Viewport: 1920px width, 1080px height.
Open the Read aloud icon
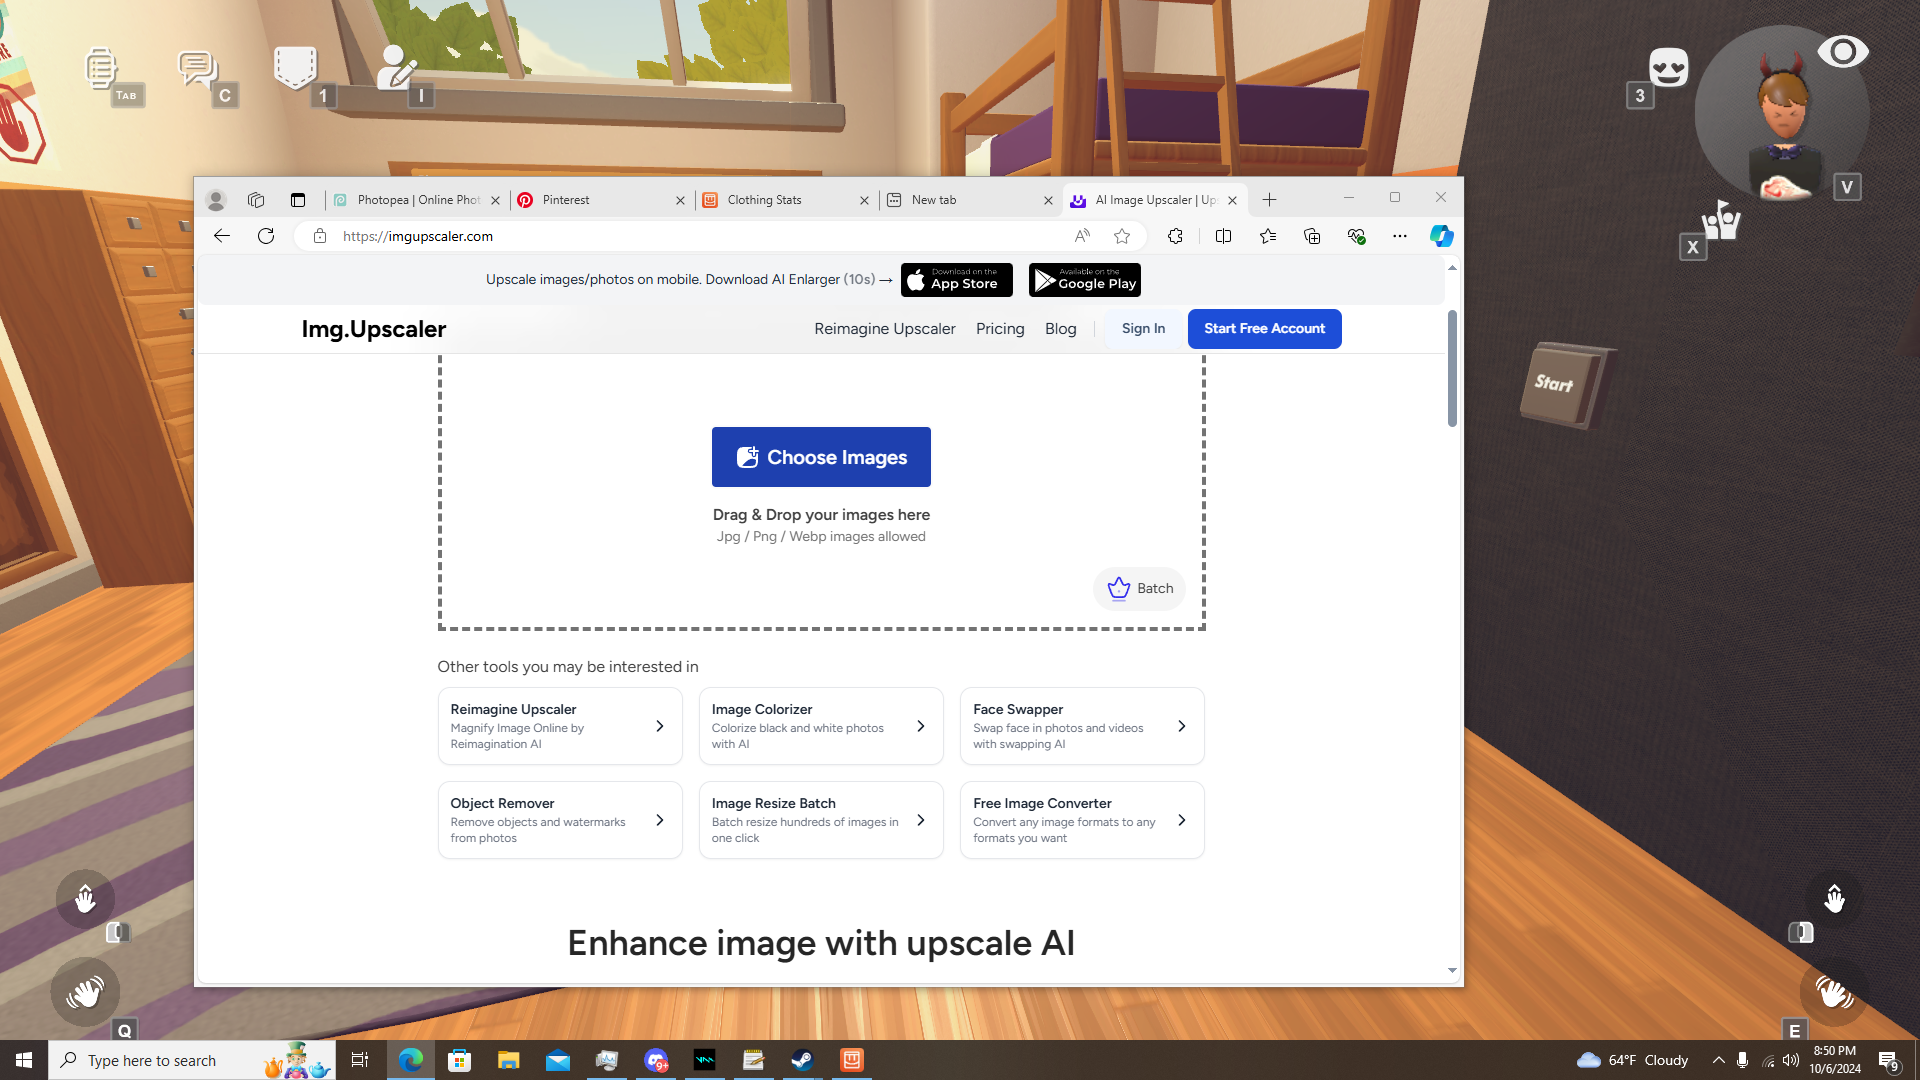(1082, 236)
